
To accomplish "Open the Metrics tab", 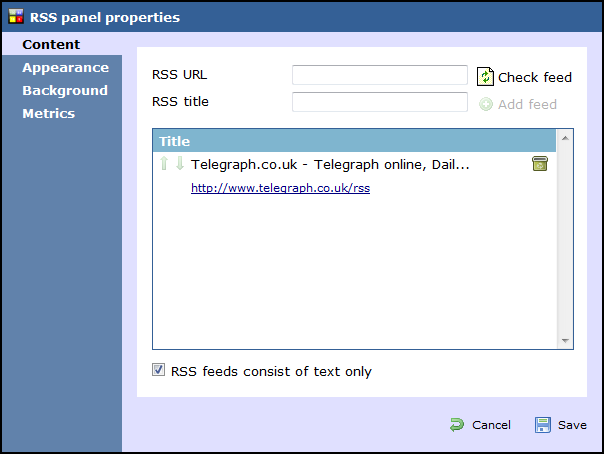I will click(x=49, y=114).
